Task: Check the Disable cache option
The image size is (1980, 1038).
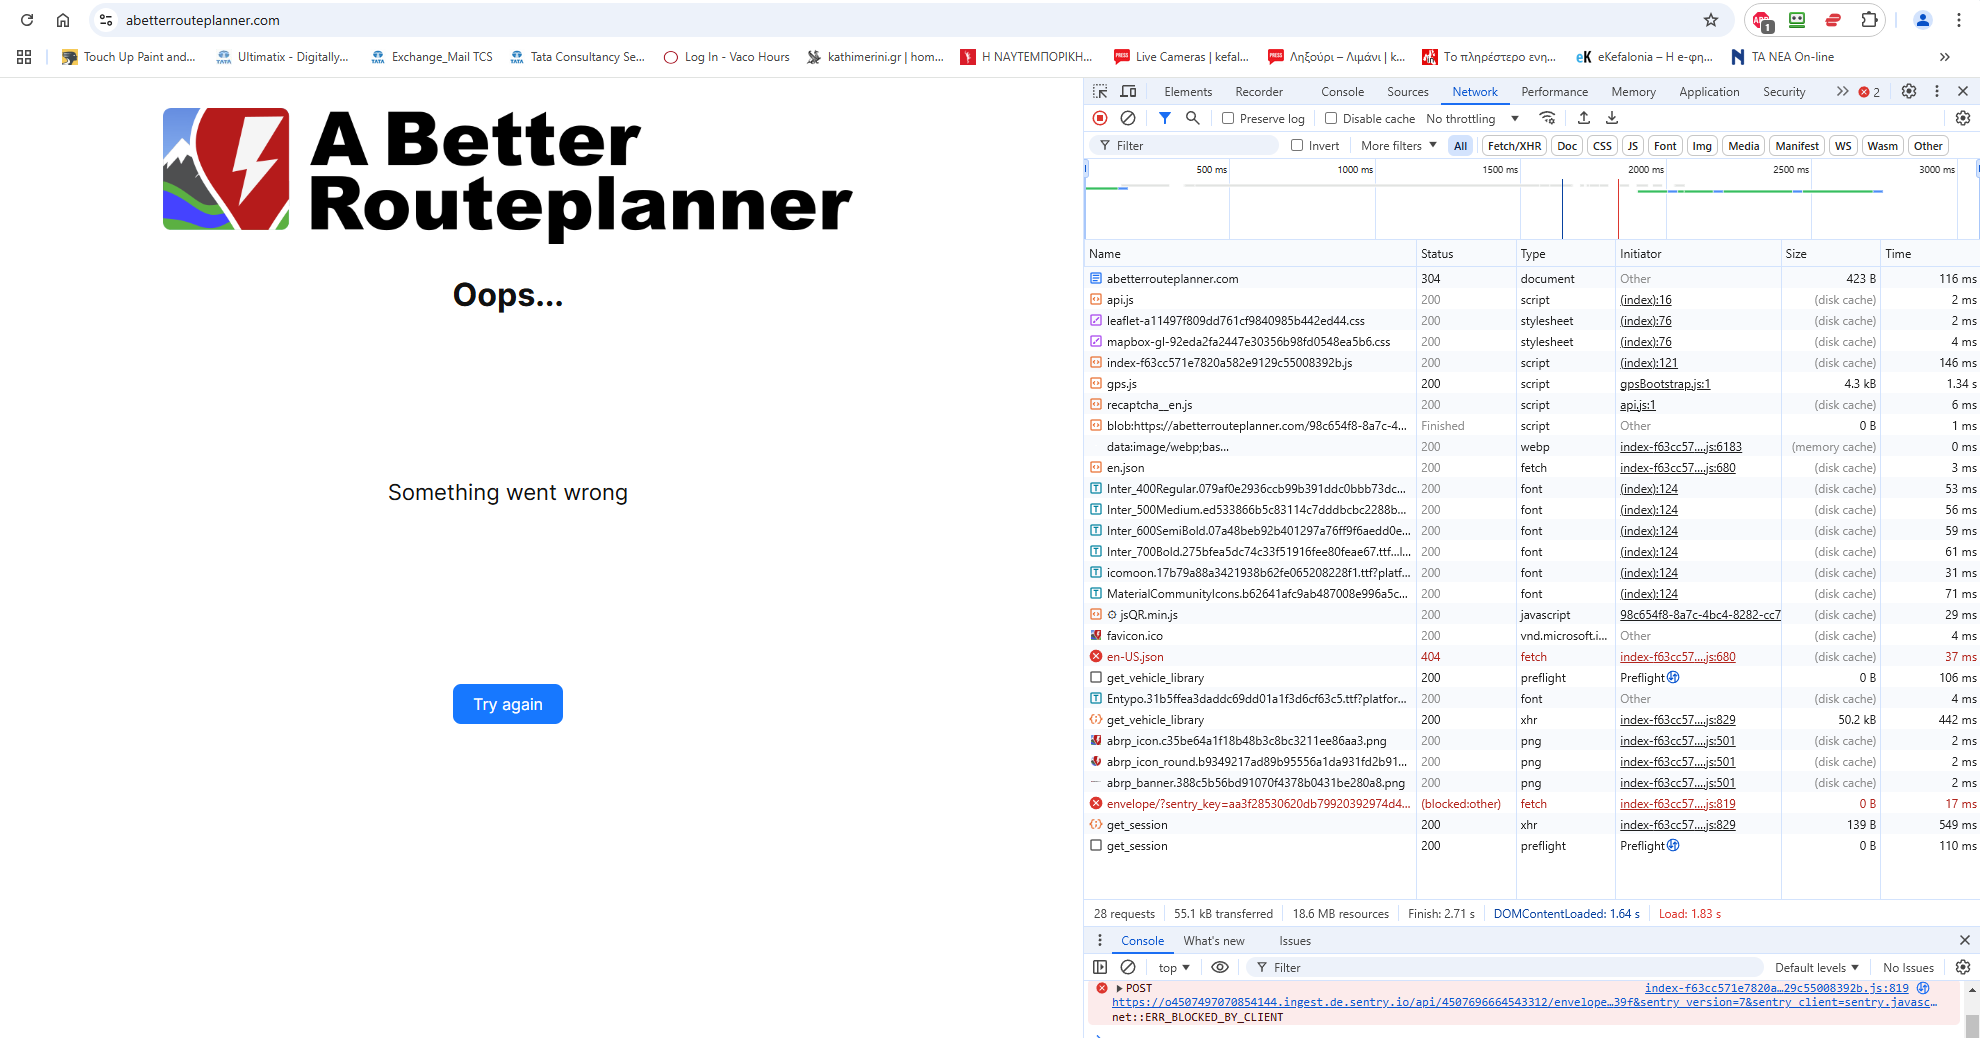Action: [1331, 118]
